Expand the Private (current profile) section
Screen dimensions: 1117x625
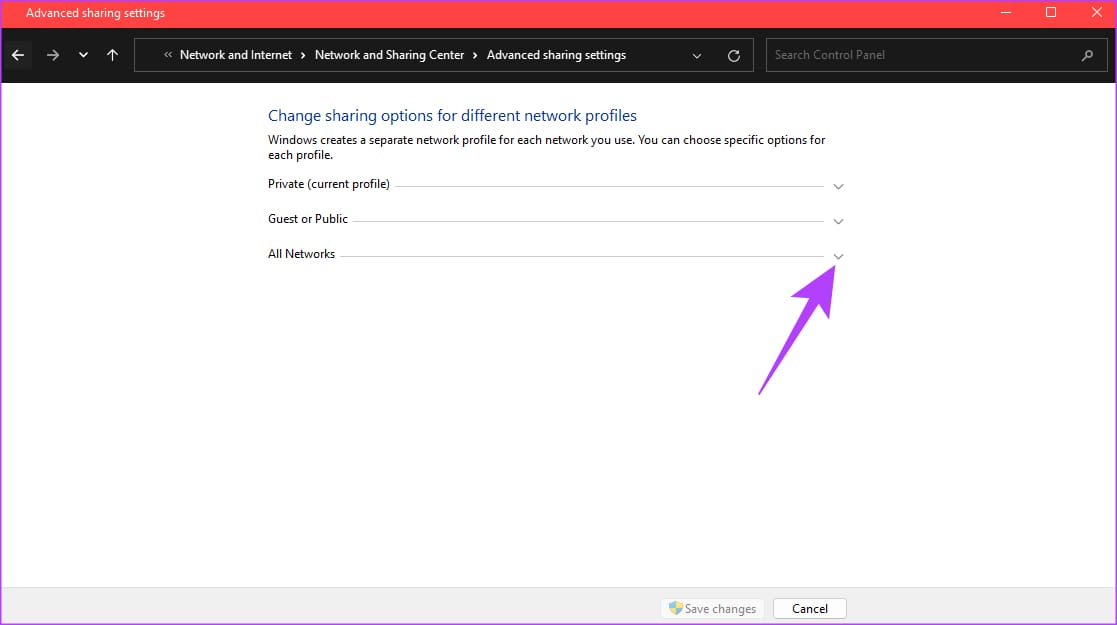(x=838, y=187)
